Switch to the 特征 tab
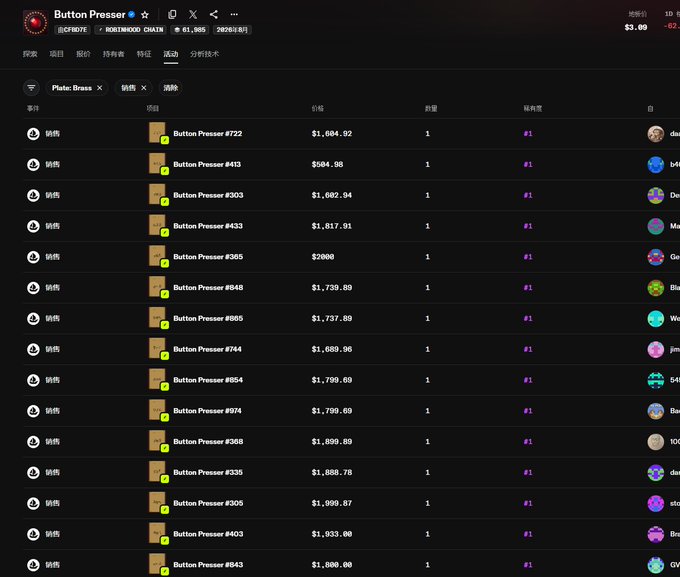The width and height of the screenshot is (680, 577). pos(144,54)
